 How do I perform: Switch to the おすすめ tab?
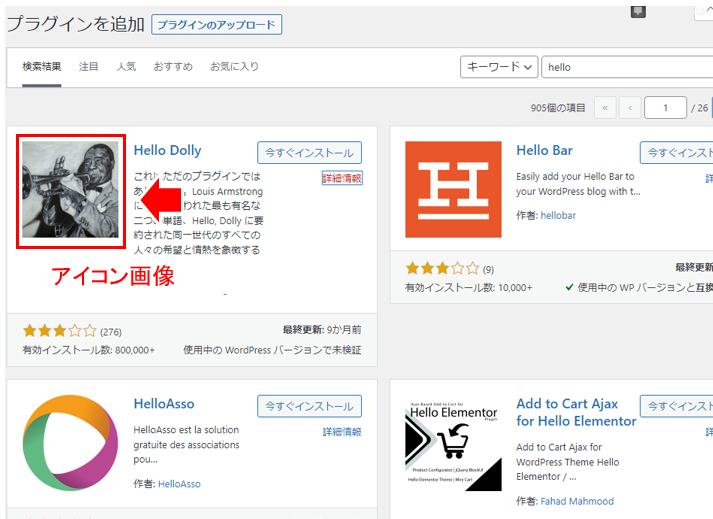[173, 67]
